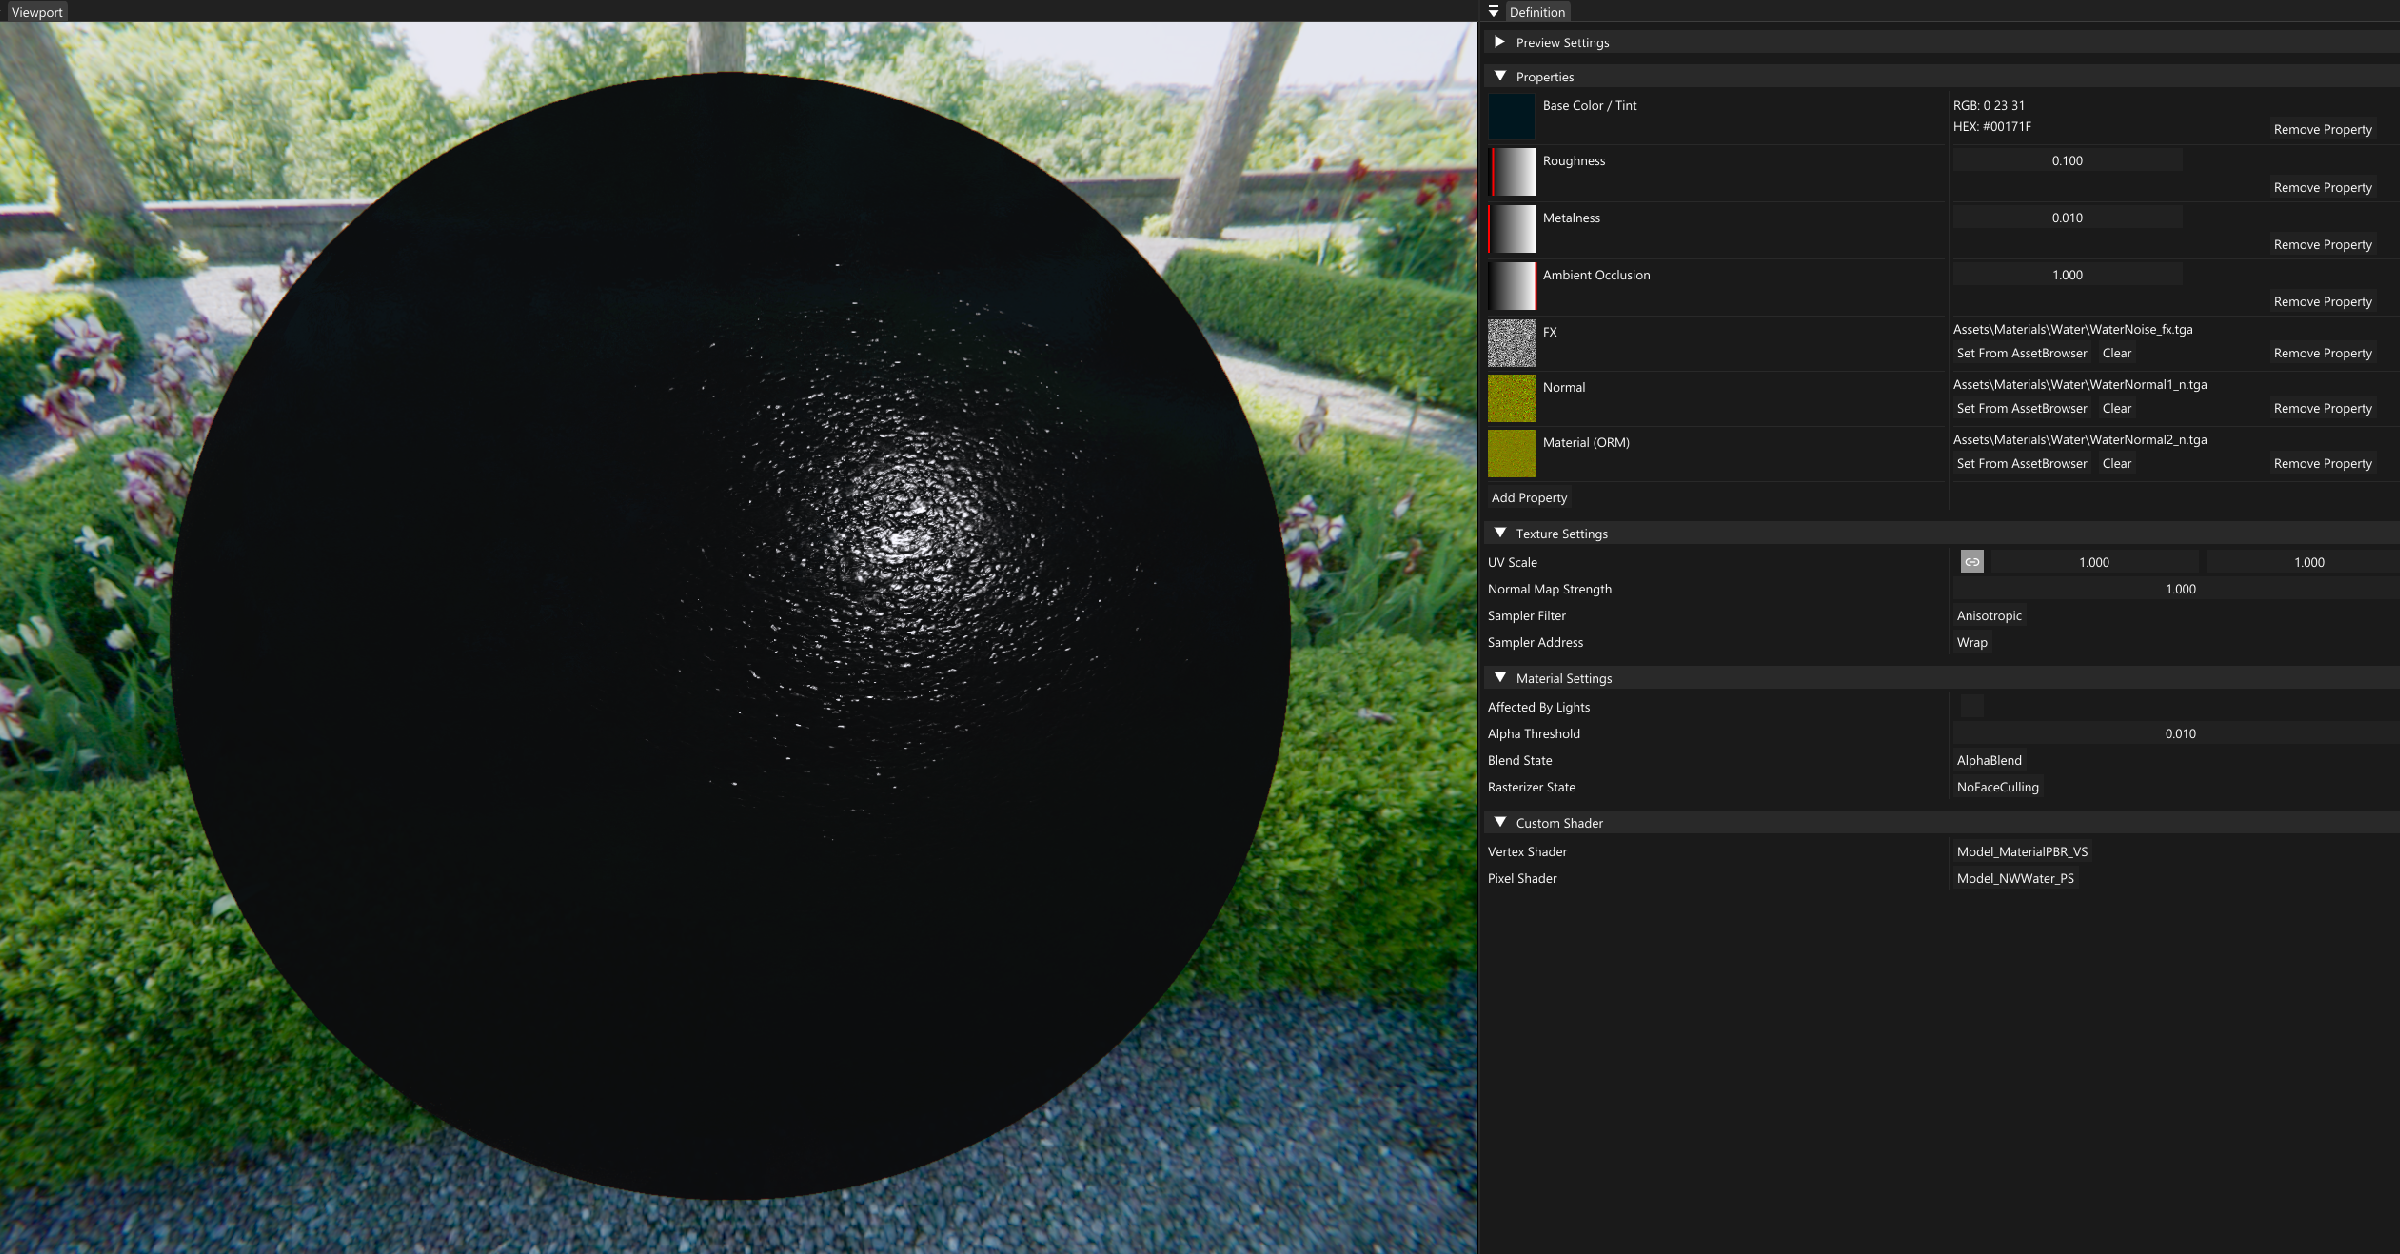Click the Normal map texture preview icon
The height and width of the screenshot is (1254, 2400).
(1511, 399)
